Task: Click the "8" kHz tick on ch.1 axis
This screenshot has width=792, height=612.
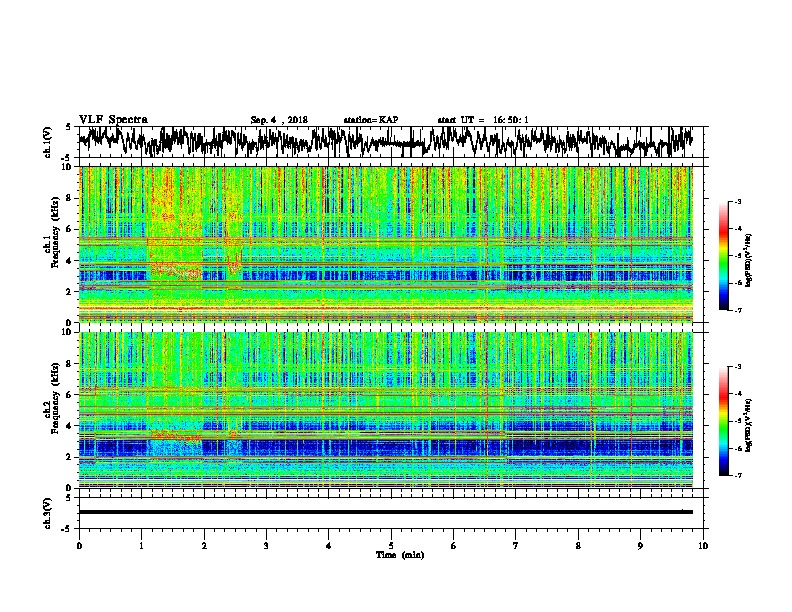Action: [x=69, y=198]
